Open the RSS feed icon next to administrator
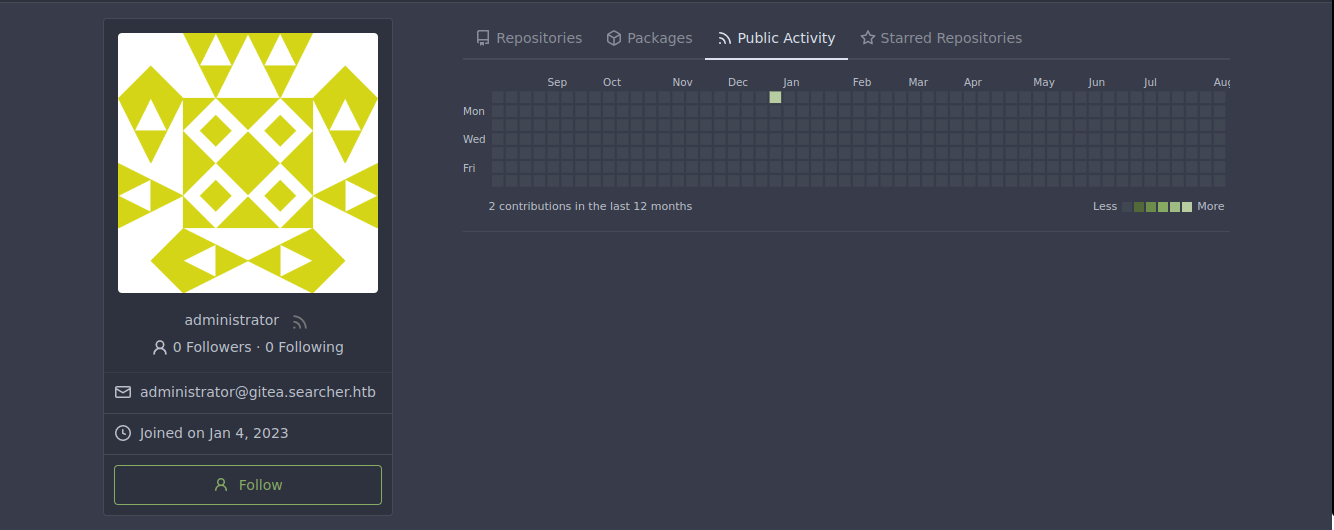Viewport: 1334px width, 530px height. click(299, 322)
